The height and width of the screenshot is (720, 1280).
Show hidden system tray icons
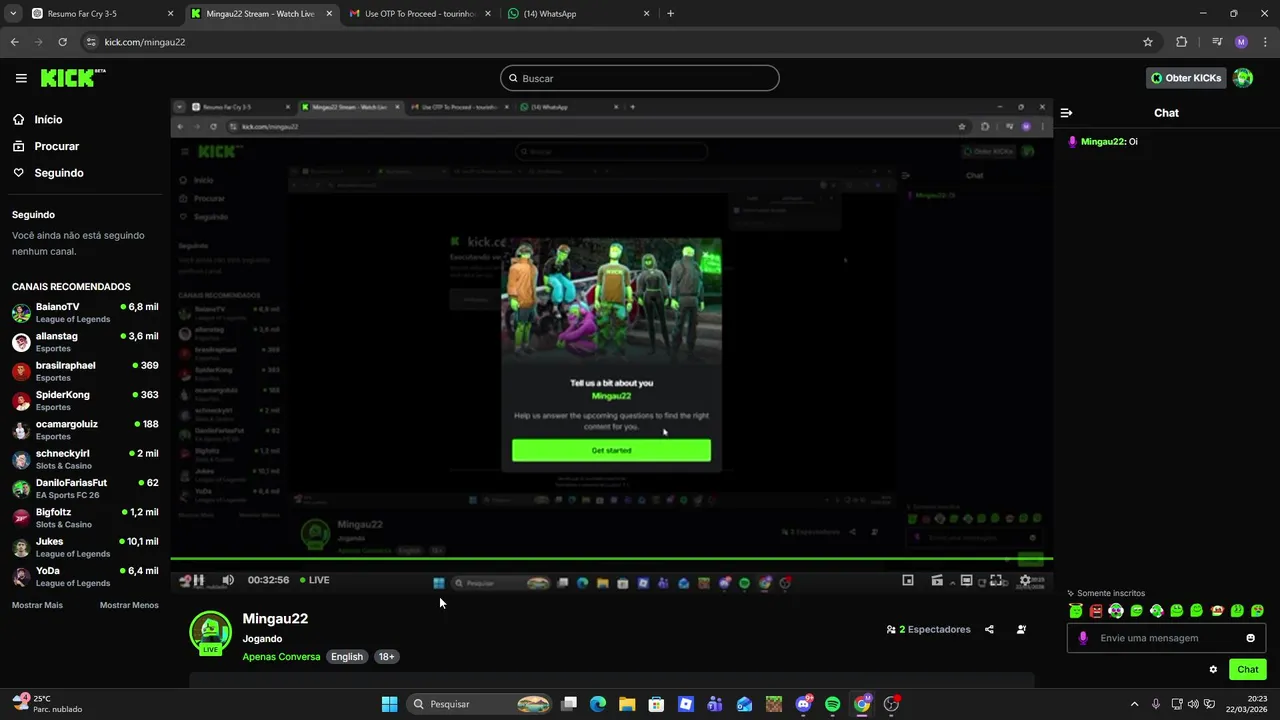point(1134,704)
